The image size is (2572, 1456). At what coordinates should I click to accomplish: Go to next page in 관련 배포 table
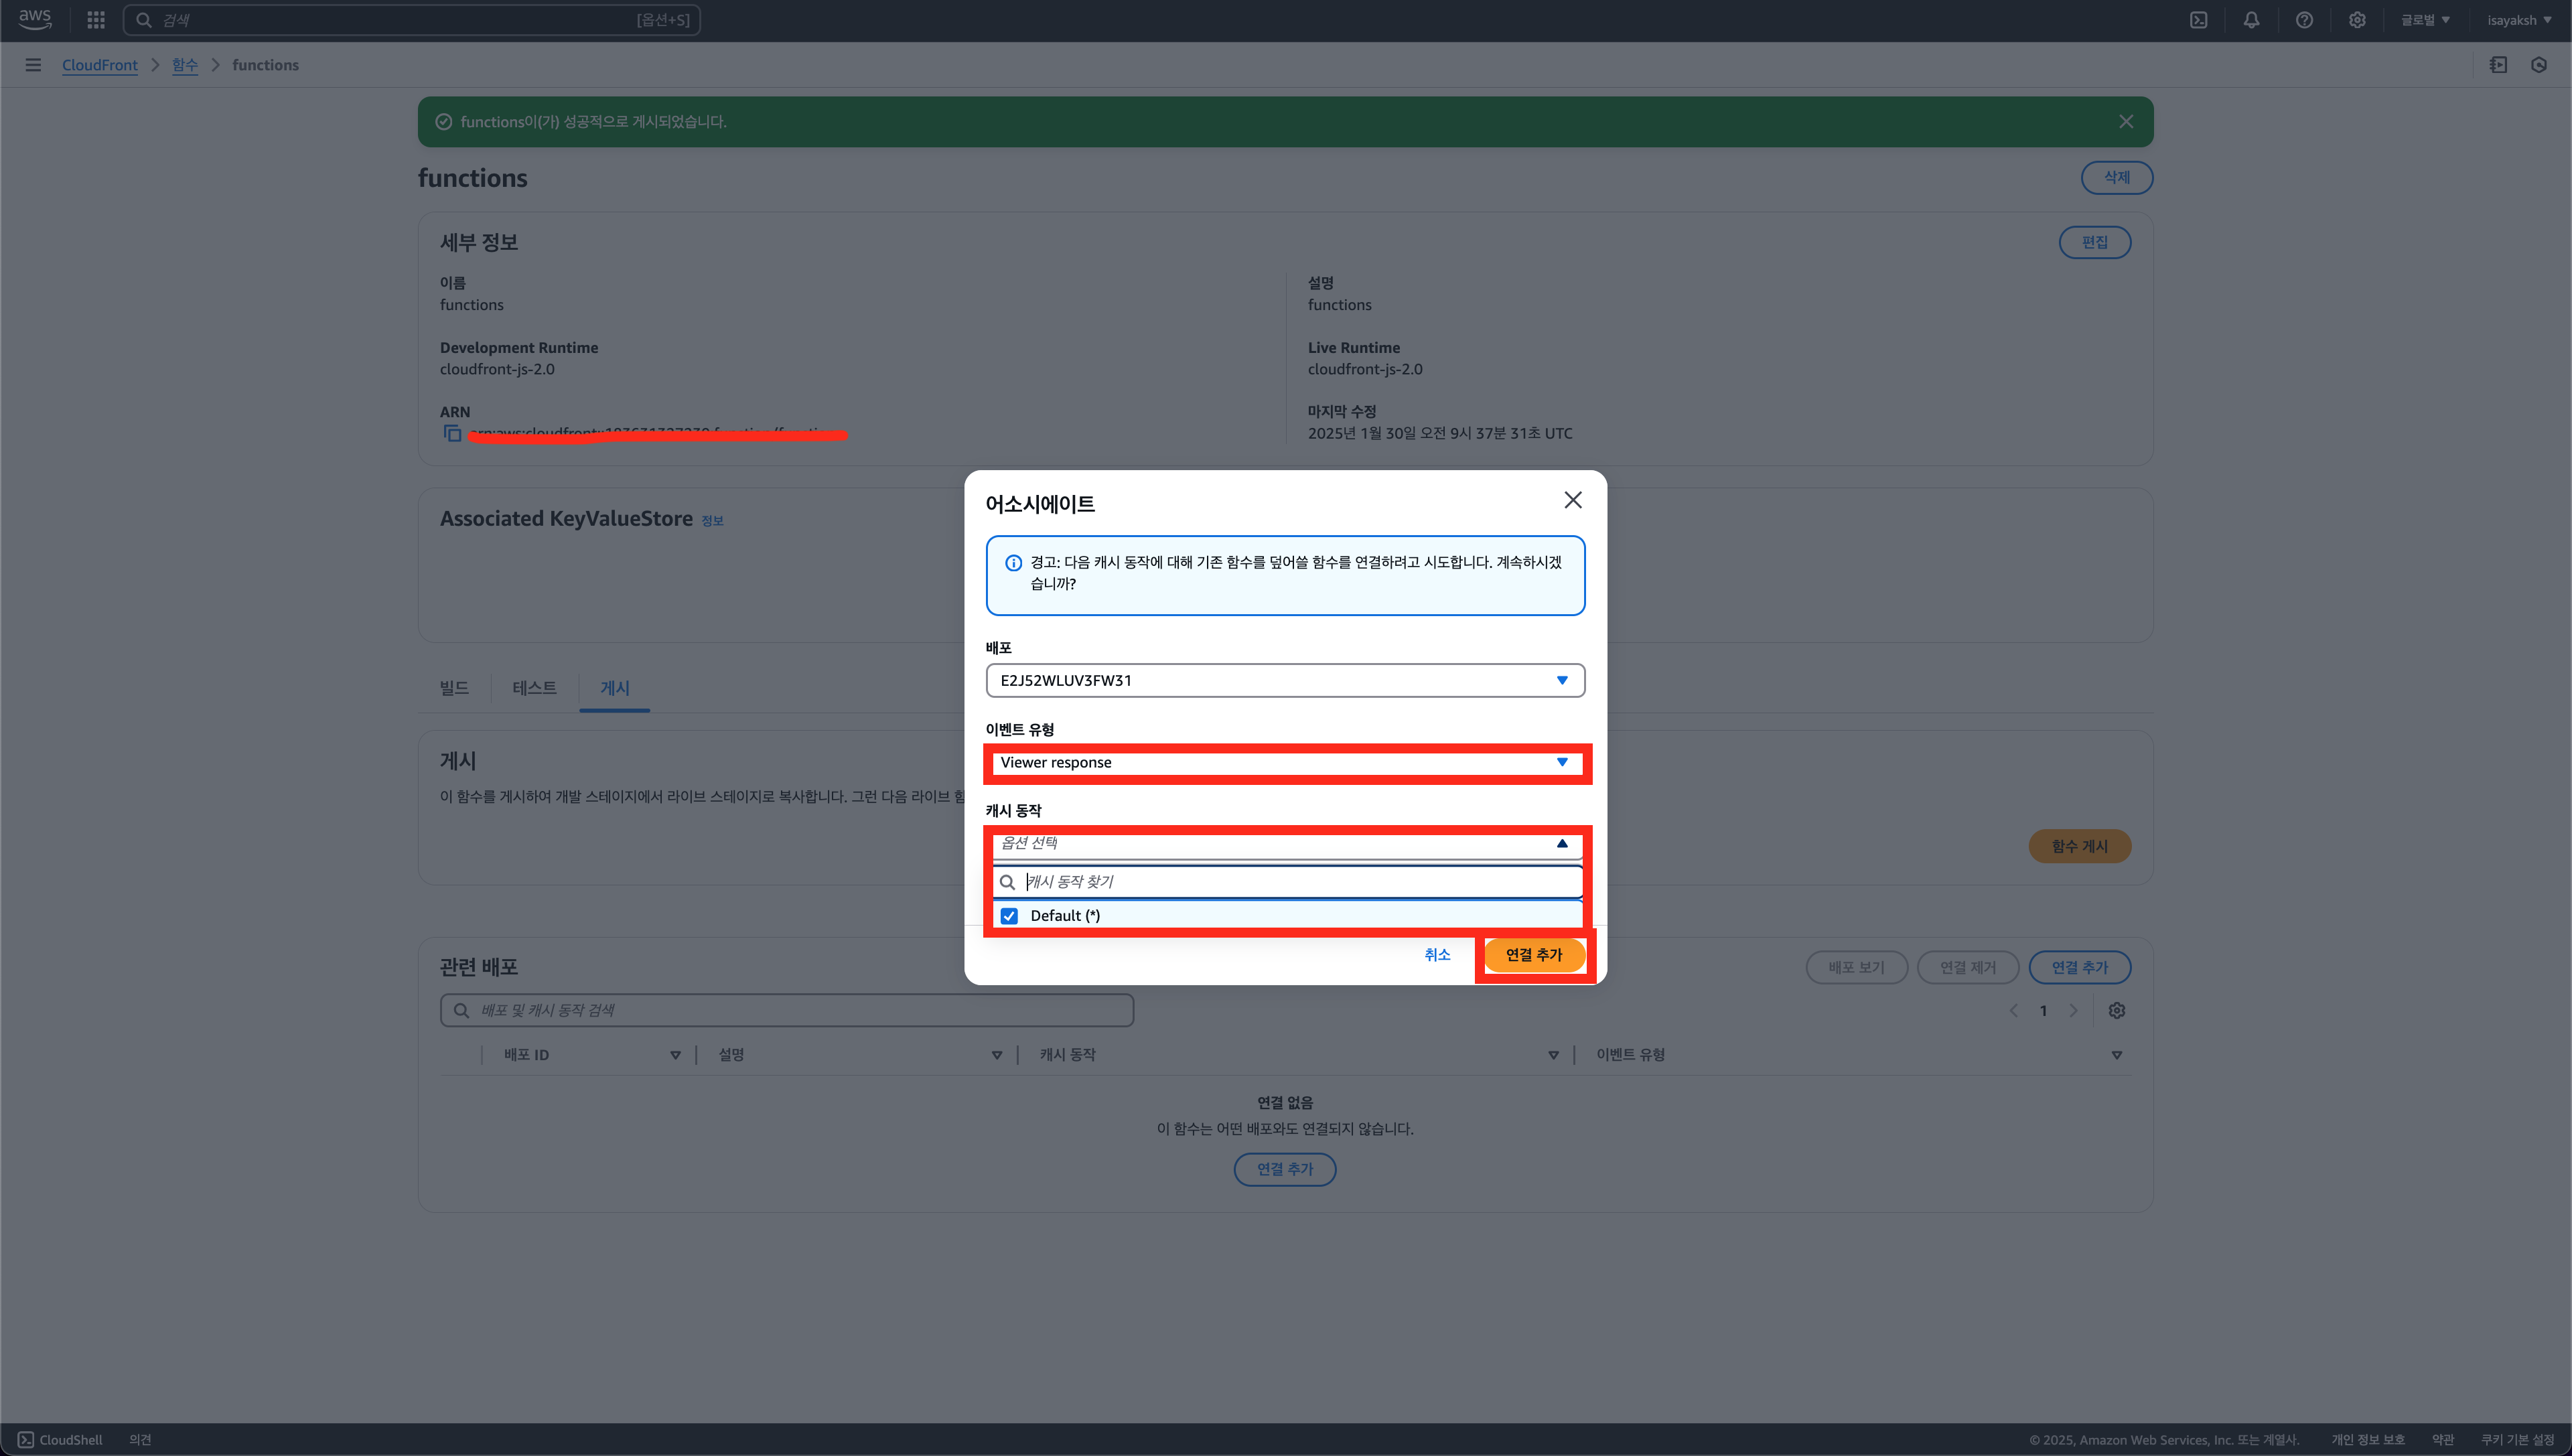click(2073, 1010)
